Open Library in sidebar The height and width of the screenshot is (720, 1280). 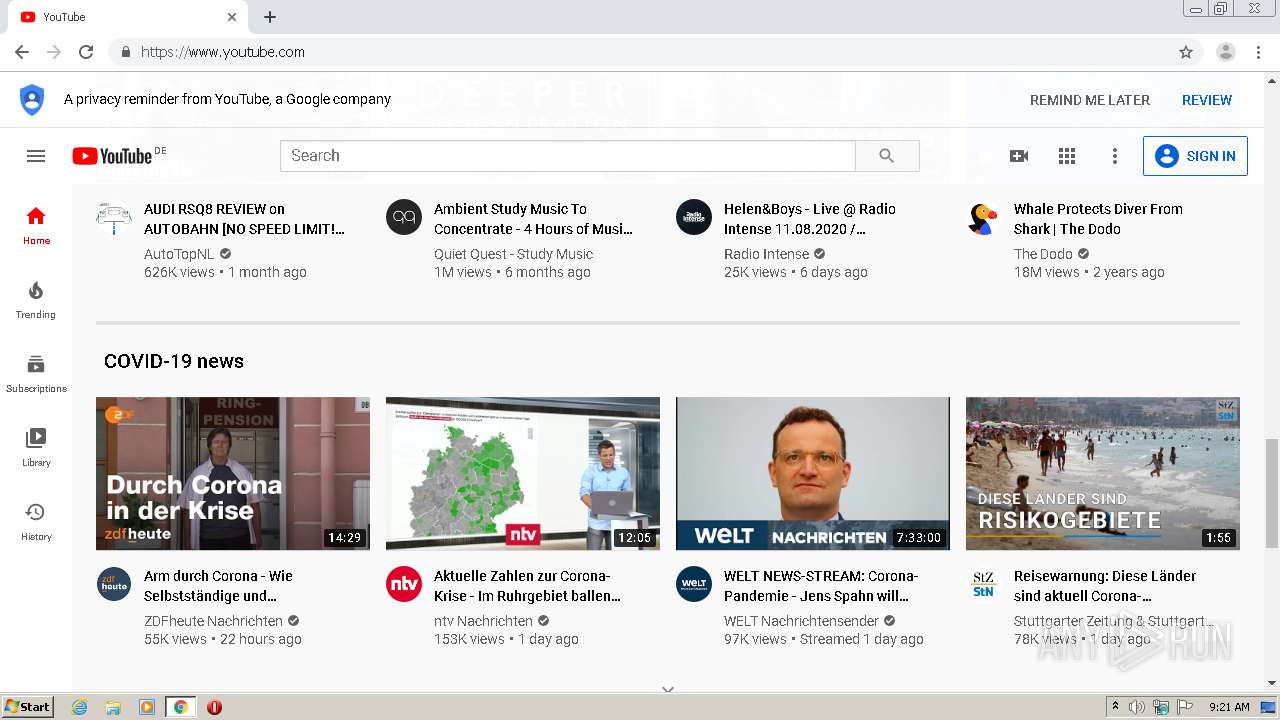pyautogui.click(x=36, y=448)
